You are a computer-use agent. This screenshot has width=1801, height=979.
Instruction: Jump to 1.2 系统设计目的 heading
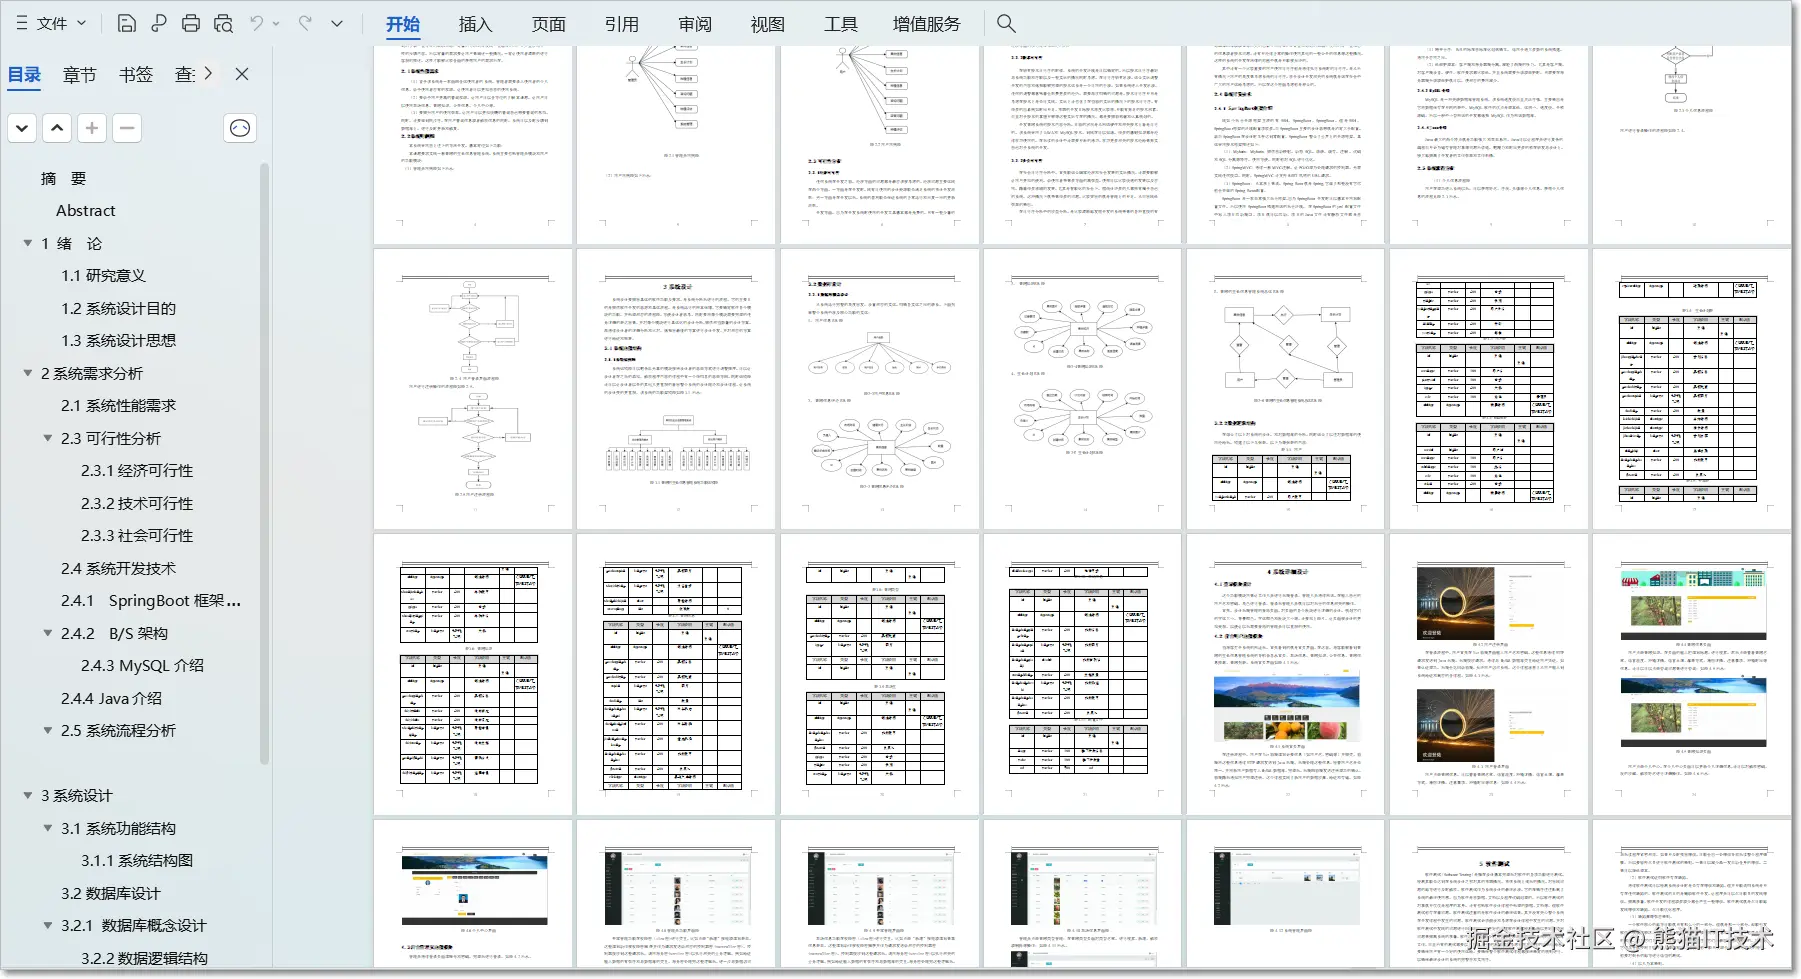point(119,308)
